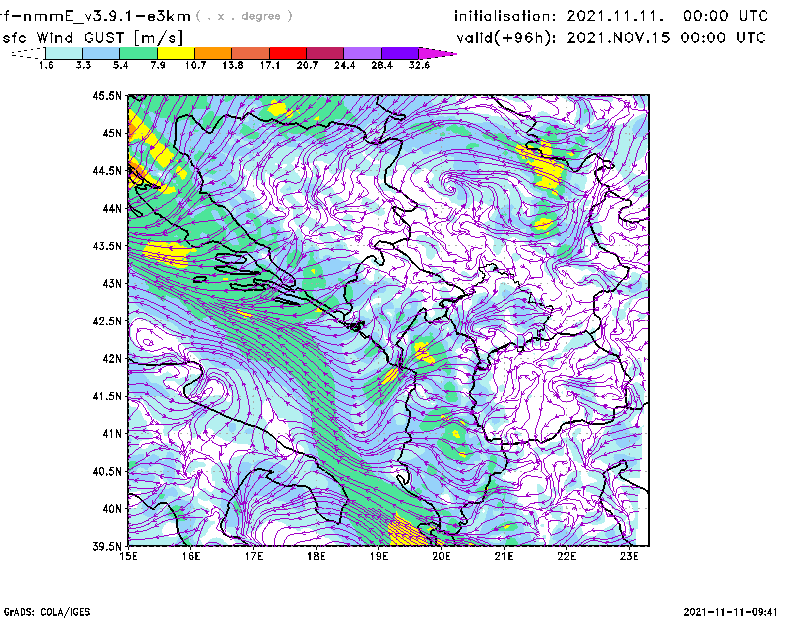The height and width of the screenshot is (618, 800).
Task: Click the legend value 32.6
Action: click(419, 65)
